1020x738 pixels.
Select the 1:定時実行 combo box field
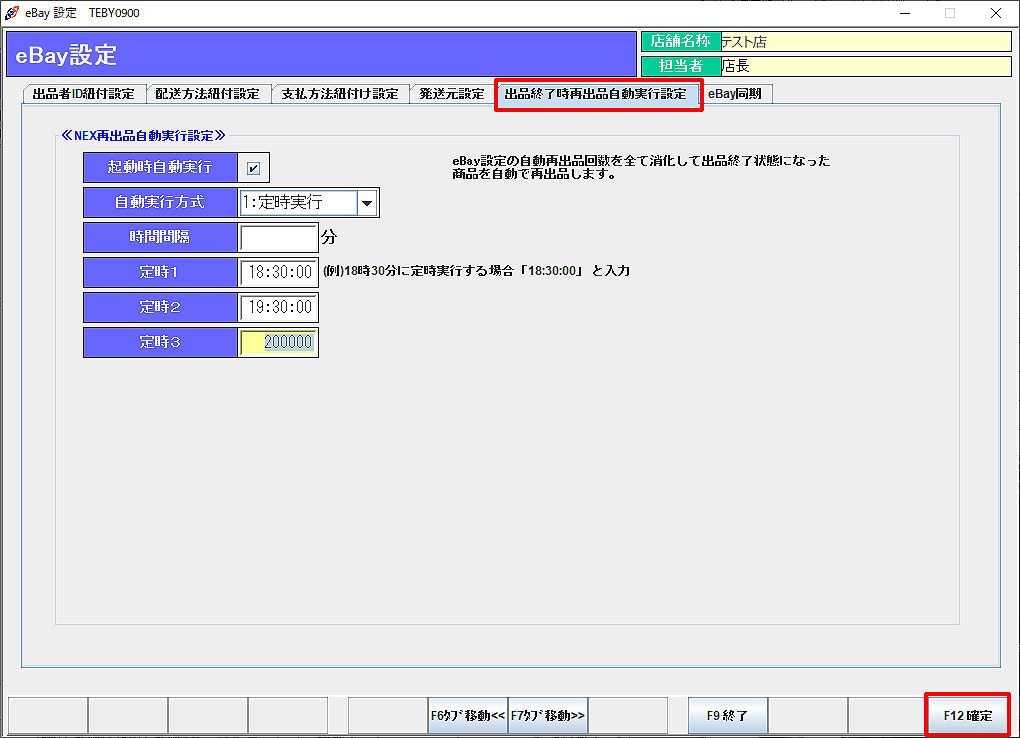(x=298, y=203)
